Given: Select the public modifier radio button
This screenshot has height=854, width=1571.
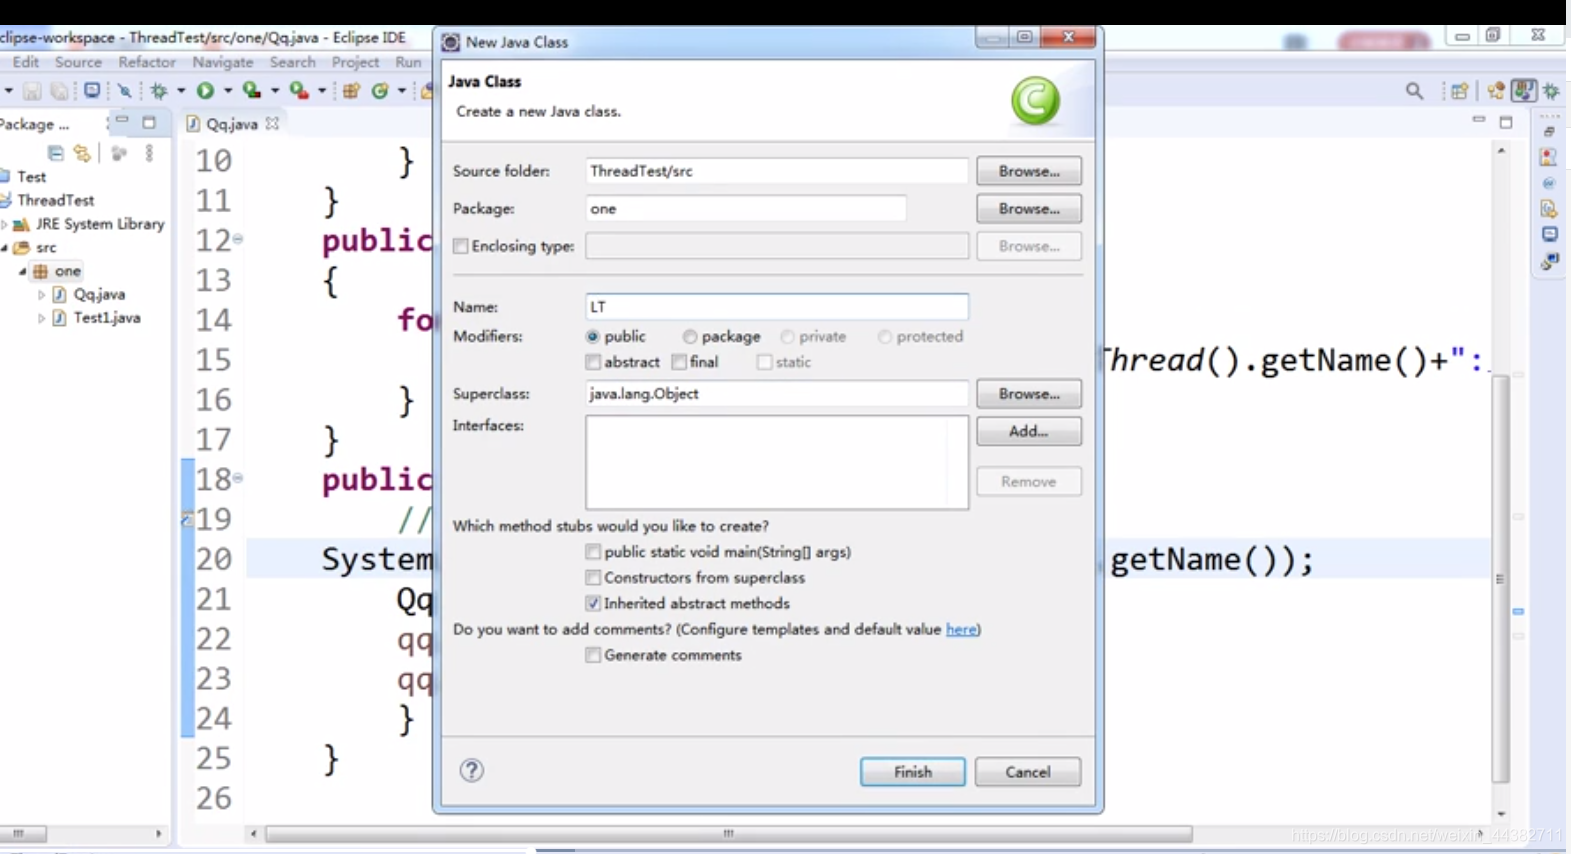Looking at the screenshot, I should click(x=593, y=337).
